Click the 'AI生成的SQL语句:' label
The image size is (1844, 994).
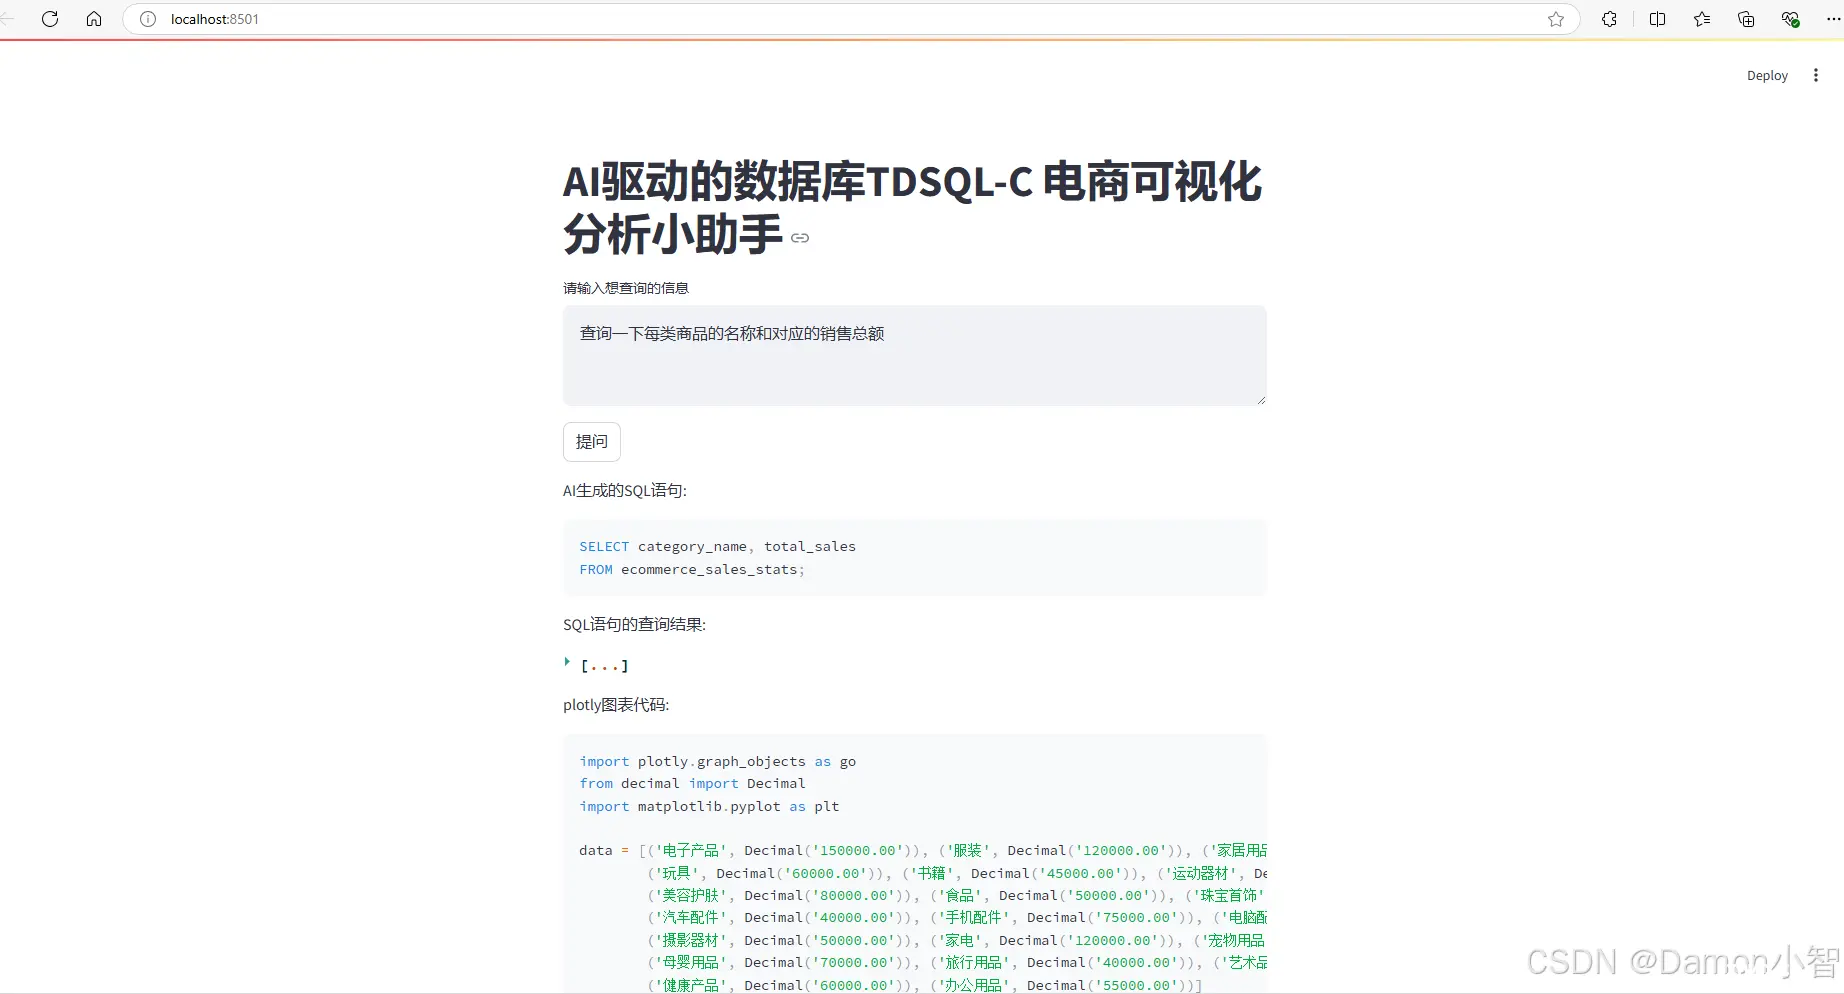click(625, 491)
